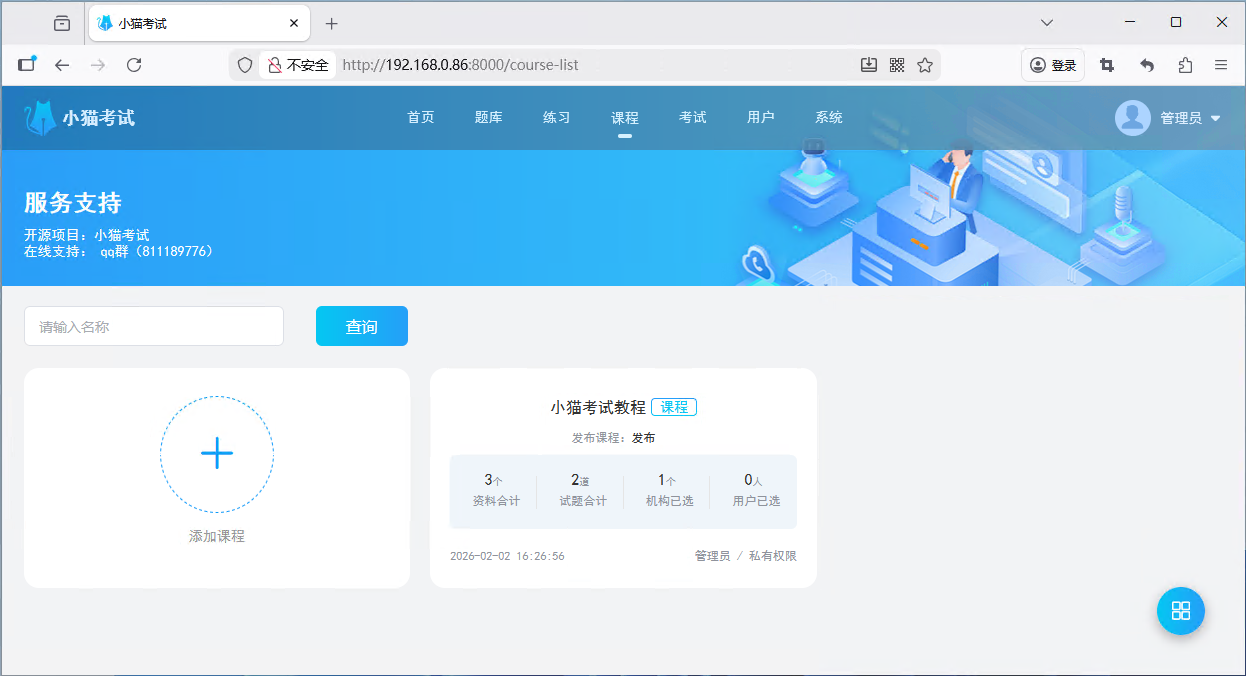Image resolution: width=1246 pixels, height=676 pixels.
Task: Open the QR code icon in address bar
Action: click(x=897, y=65)
